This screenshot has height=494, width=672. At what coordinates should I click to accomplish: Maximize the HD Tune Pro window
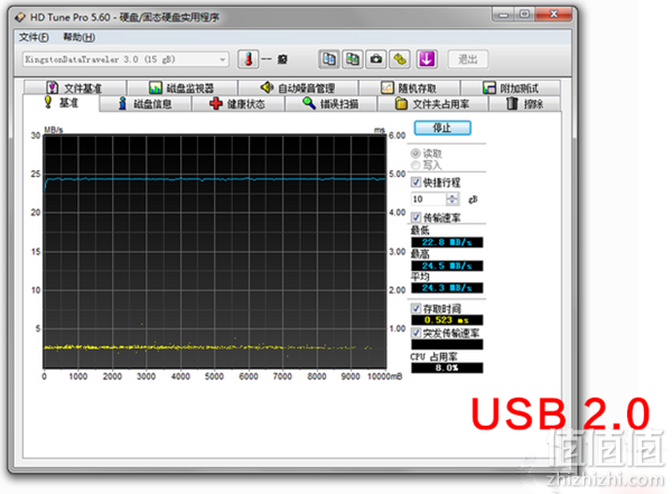(524, 15)
